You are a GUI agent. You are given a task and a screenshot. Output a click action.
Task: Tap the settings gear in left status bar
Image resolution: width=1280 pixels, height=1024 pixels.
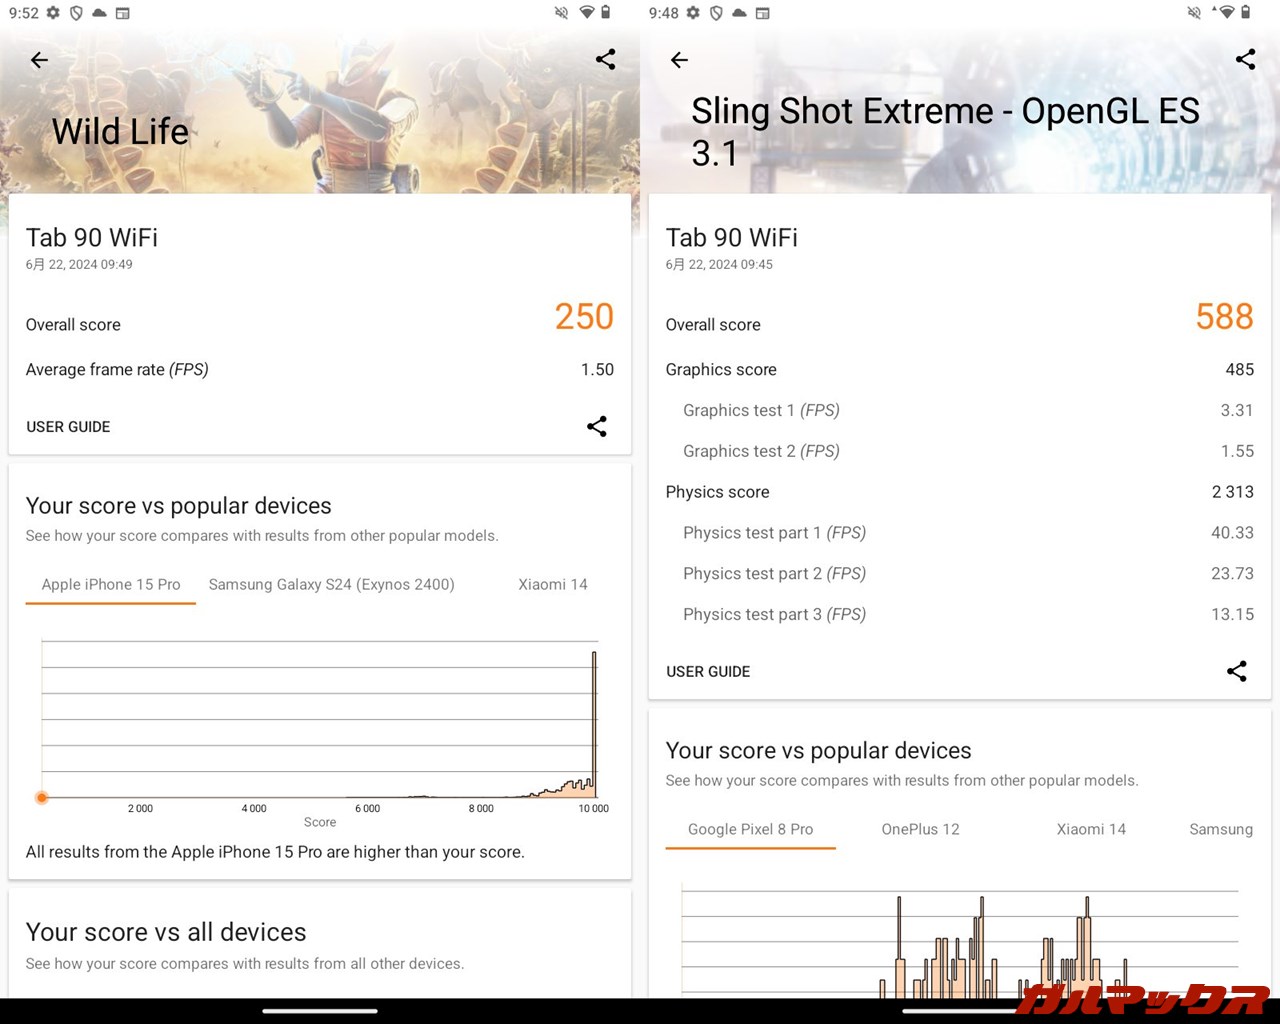point(53,13)
